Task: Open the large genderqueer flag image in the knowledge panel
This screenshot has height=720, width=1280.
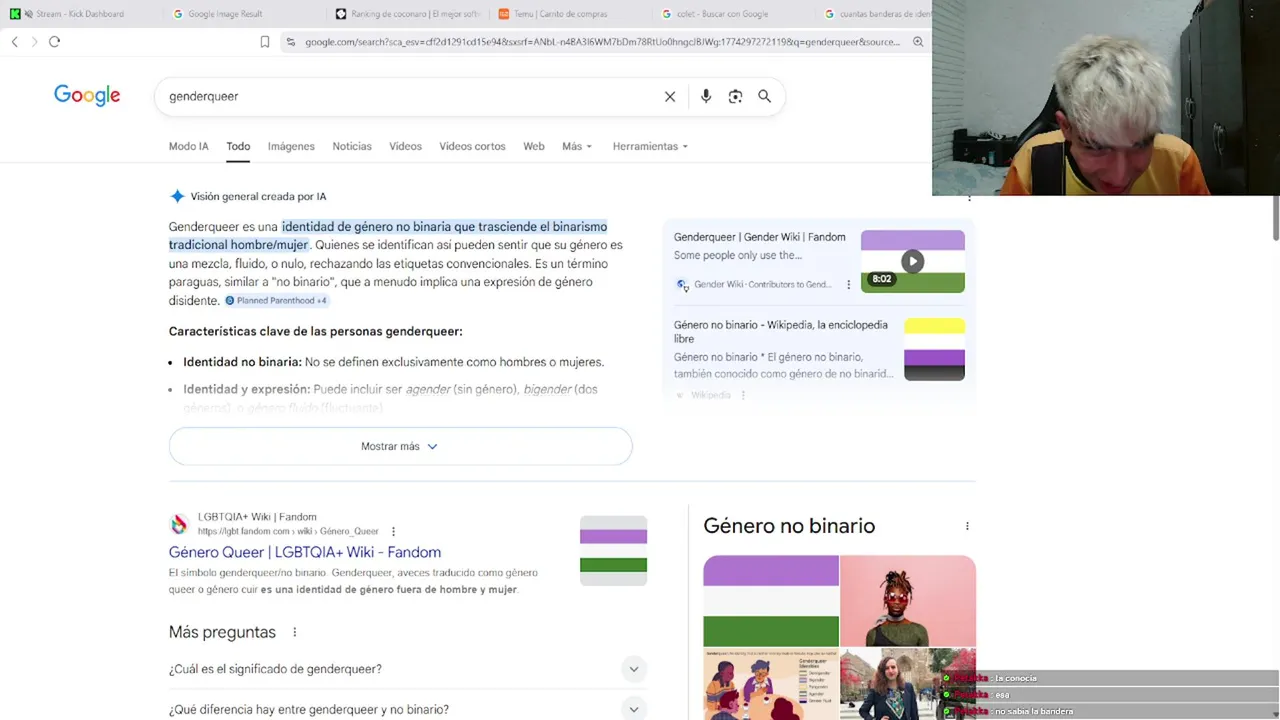Action: (771, 602)
